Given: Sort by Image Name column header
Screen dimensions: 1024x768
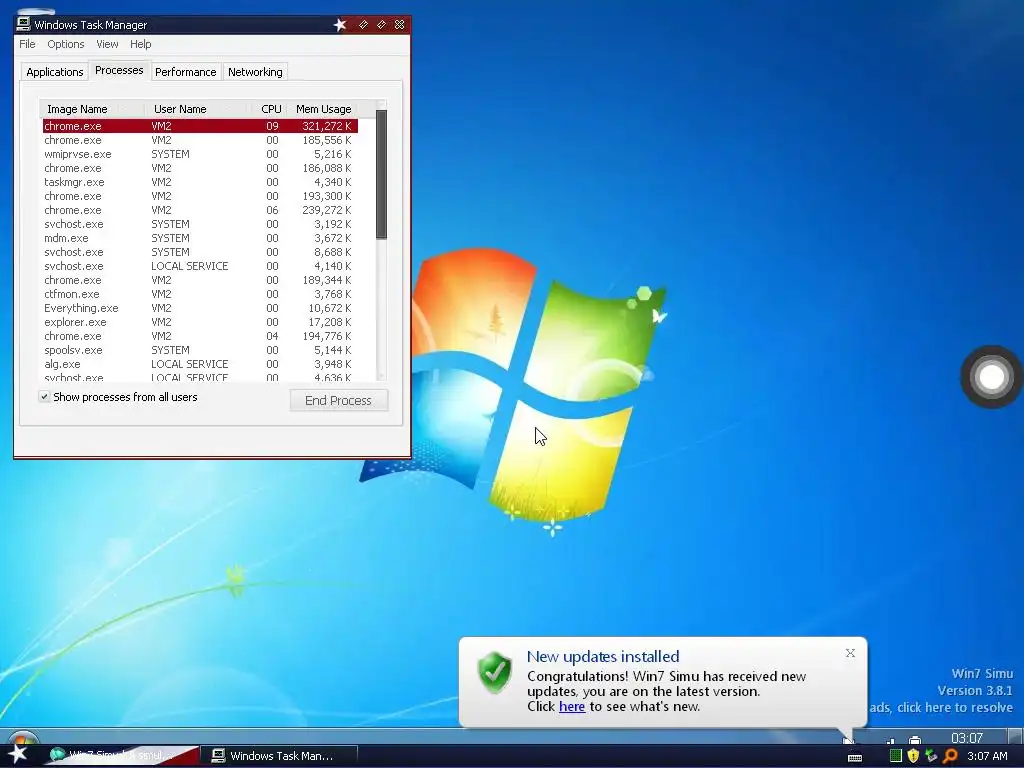Looking at the screenshot, I should click(92, 109).
